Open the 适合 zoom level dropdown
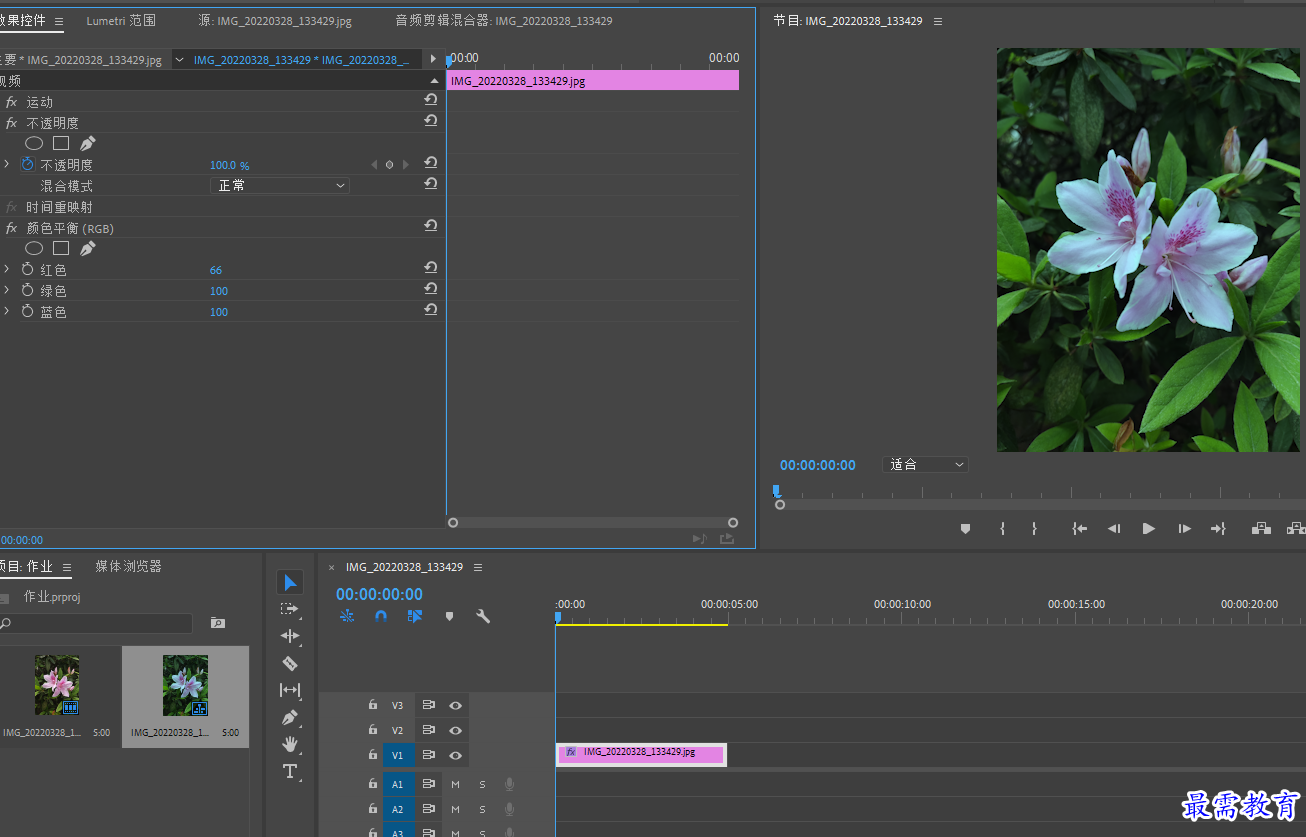The height and width of the screenshot is (837, 1306). pyautogui.click(x=926, y=465)
